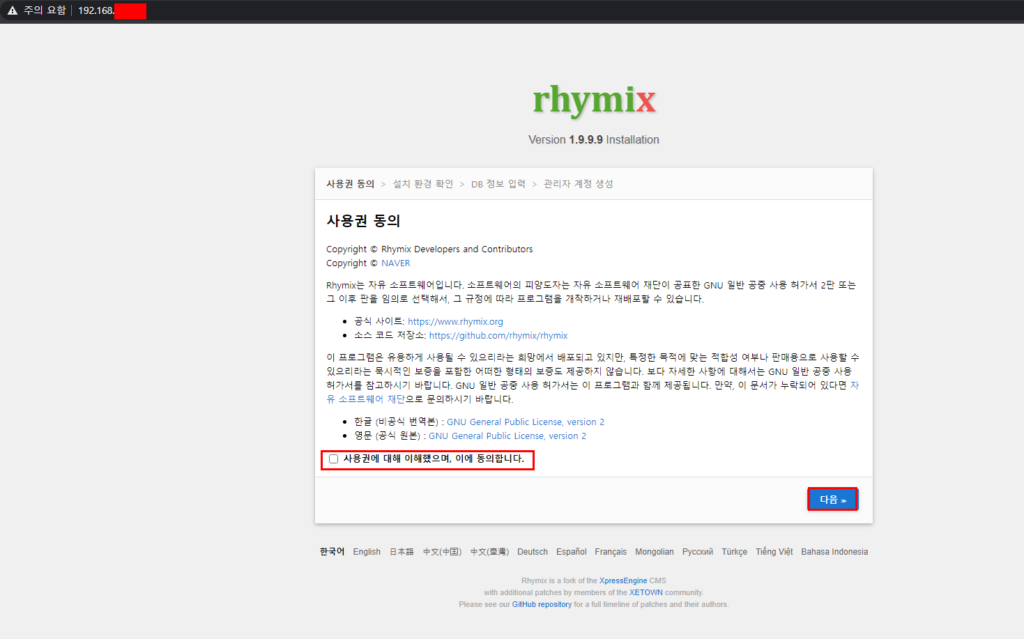The image size is (1024, 639).
Task: Switch language to English
Action: tap(366, 551)
